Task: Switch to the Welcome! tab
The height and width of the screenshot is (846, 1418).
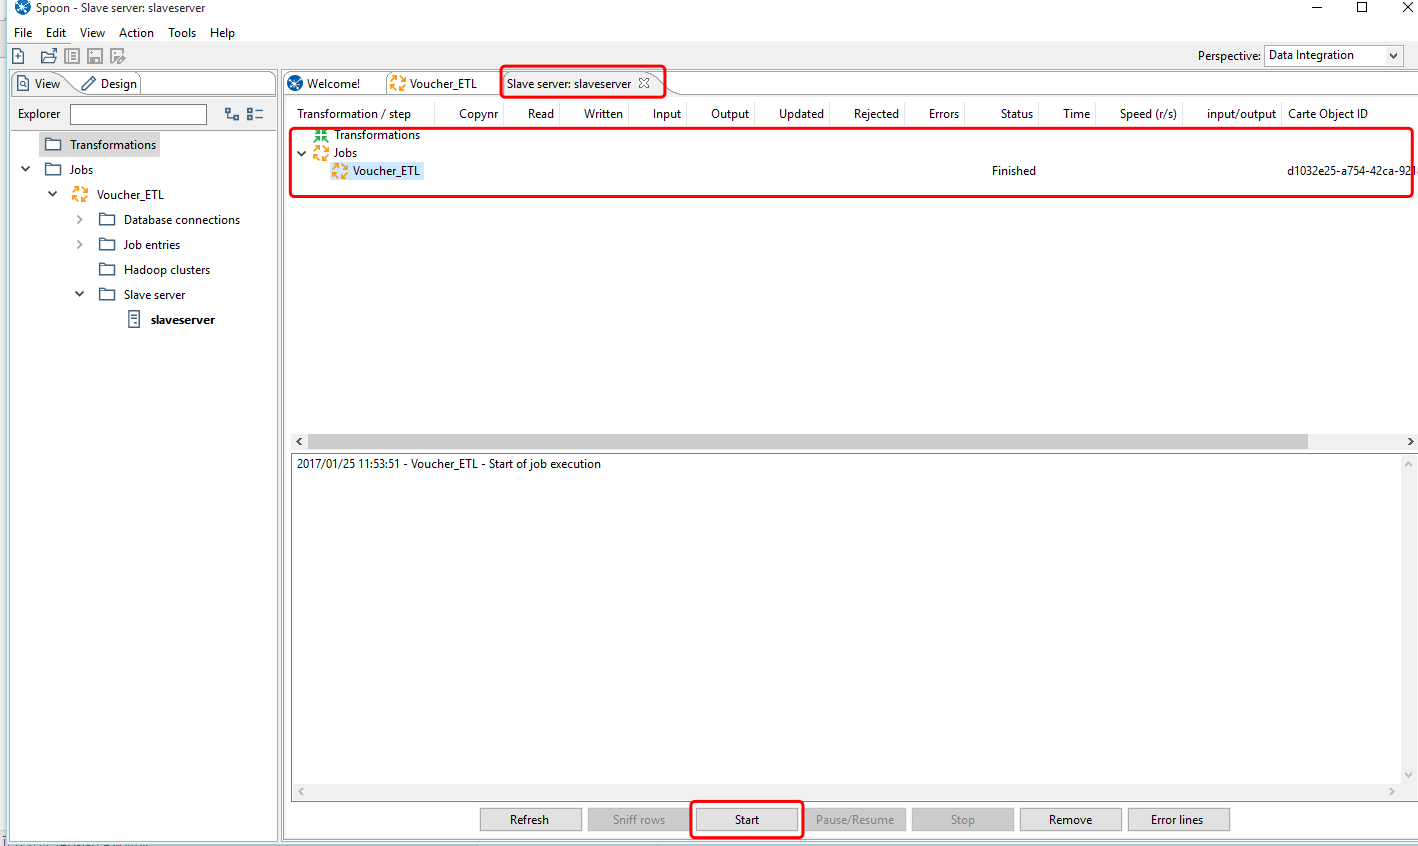Action: click(333, 84)
